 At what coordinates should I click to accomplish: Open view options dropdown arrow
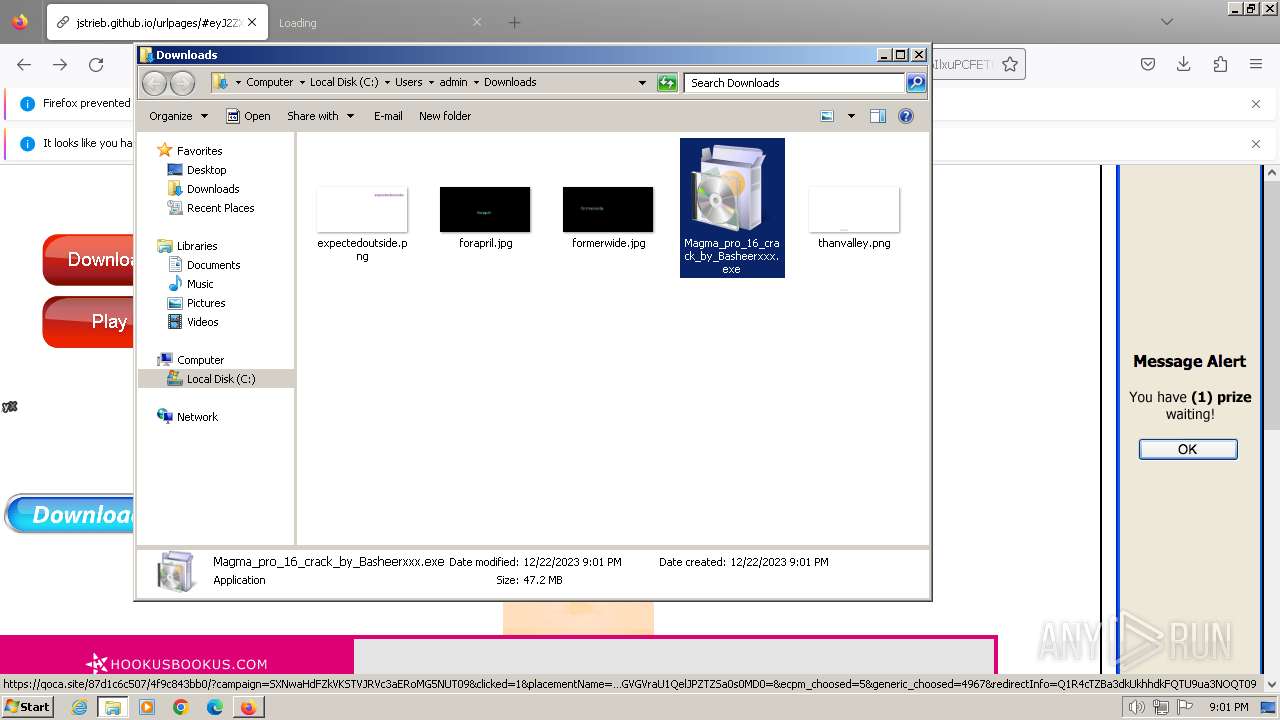pyautogui.click(x=851, y=116)
